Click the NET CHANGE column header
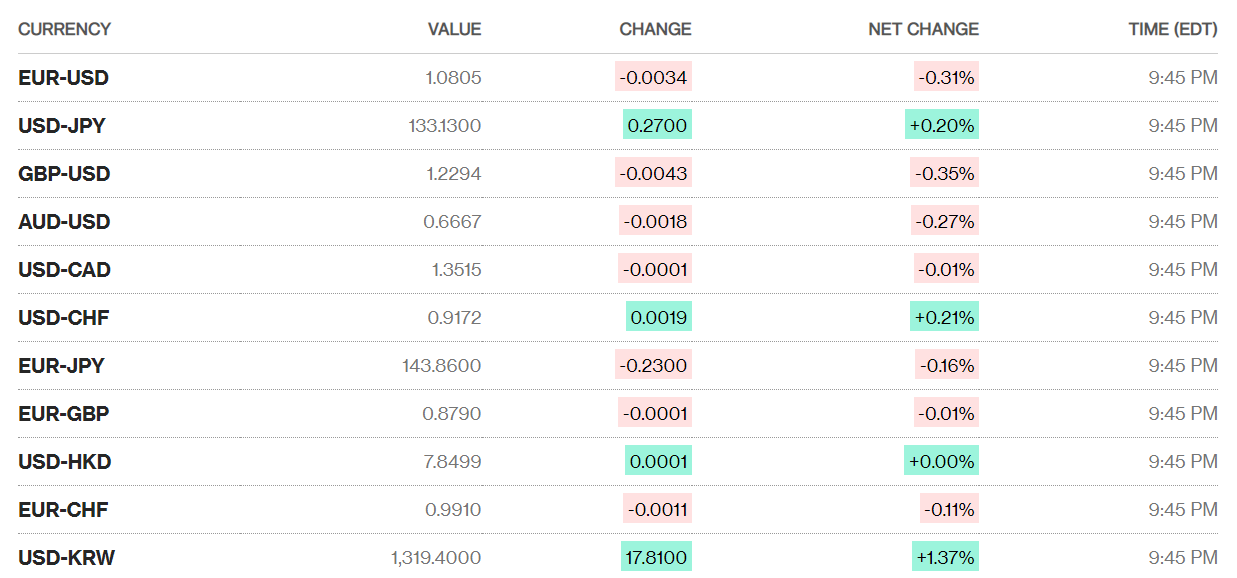This screenshot has width=1237, height=578. pos(923,30)
